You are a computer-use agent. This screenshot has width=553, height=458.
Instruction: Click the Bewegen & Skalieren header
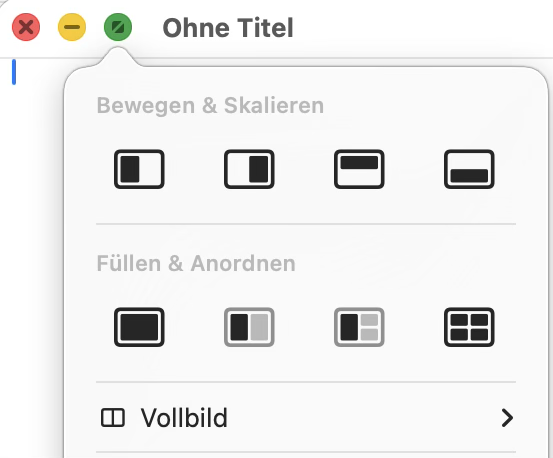tap(210, 105)
